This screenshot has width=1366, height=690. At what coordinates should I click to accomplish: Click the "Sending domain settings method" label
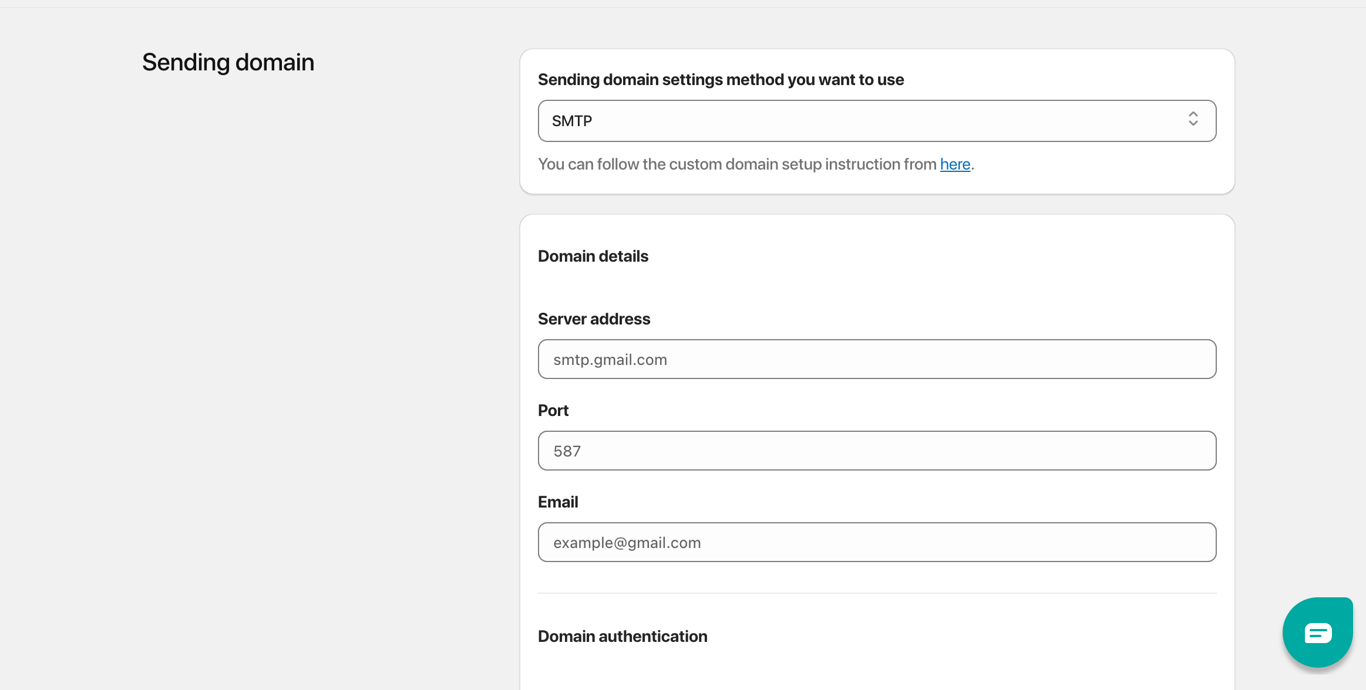720,80
